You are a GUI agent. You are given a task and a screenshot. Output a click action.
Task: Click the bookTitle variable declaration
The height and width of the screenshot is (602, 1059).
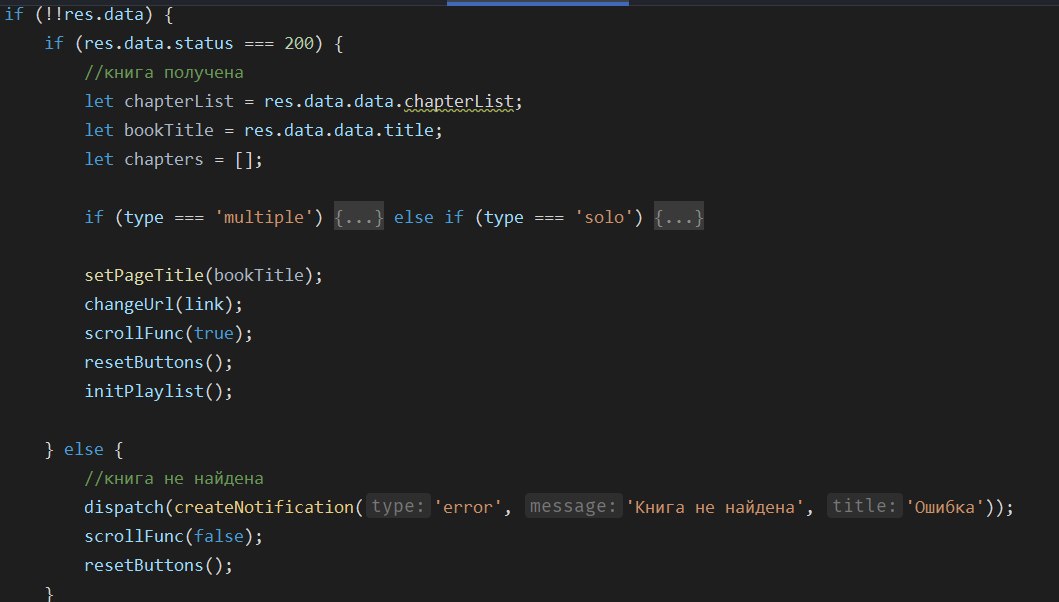pos(169,130)
